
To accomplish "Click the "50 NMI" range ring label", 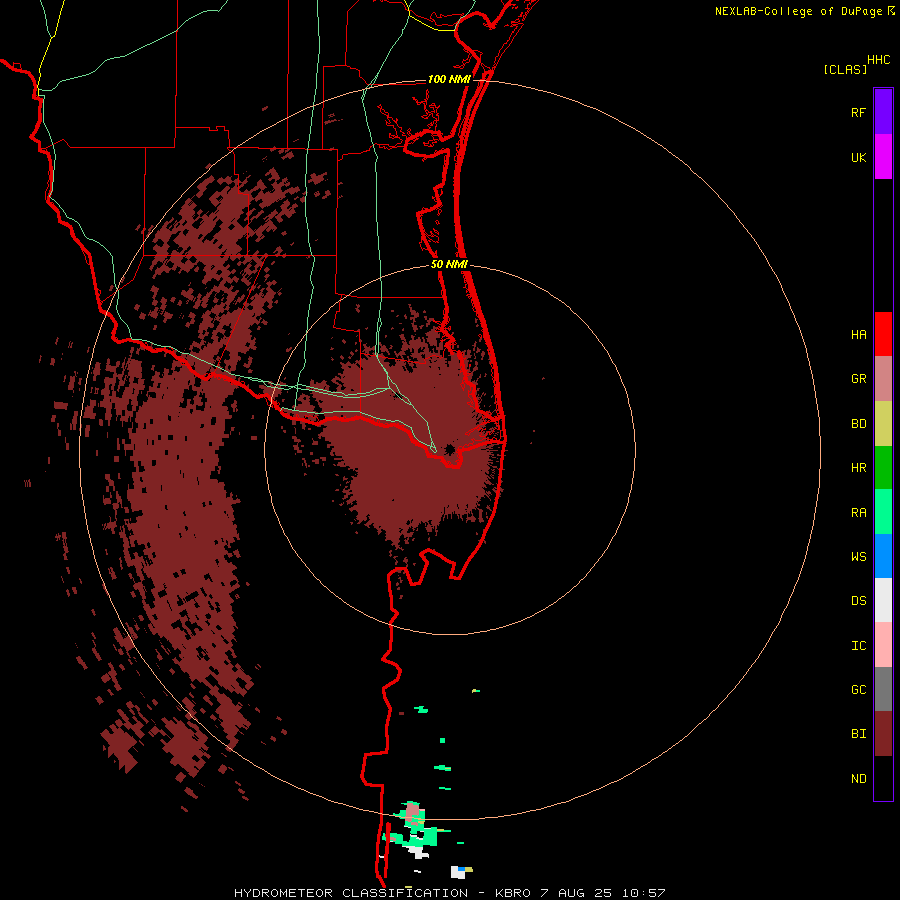I will point(449,264).
